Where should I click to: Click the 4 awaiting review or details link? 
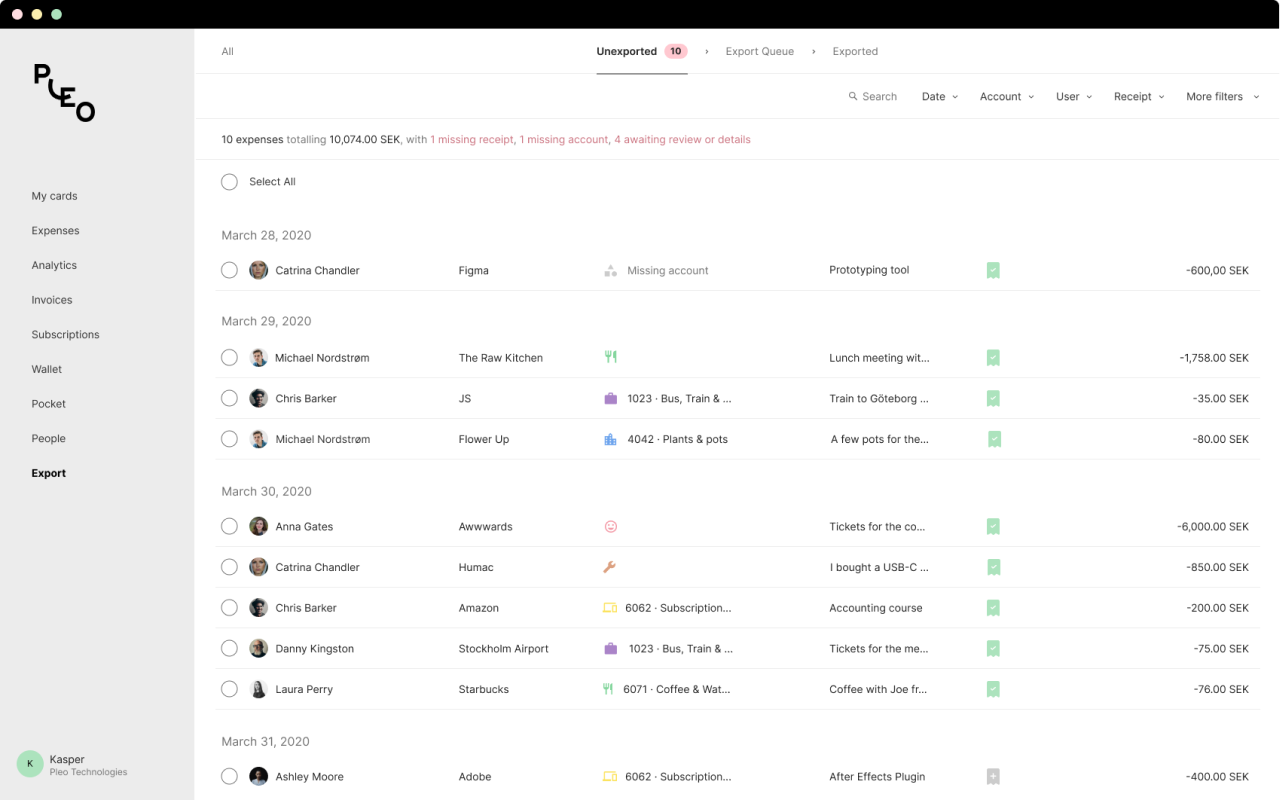[x=682, y=140]
